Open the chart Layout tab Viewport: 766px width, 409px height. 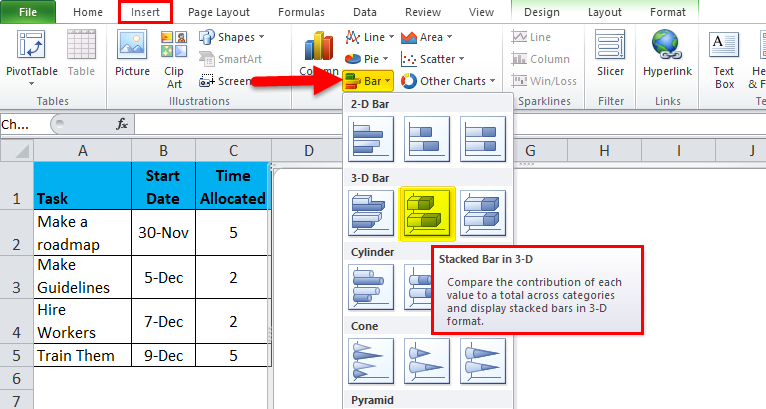pos(605,12)
